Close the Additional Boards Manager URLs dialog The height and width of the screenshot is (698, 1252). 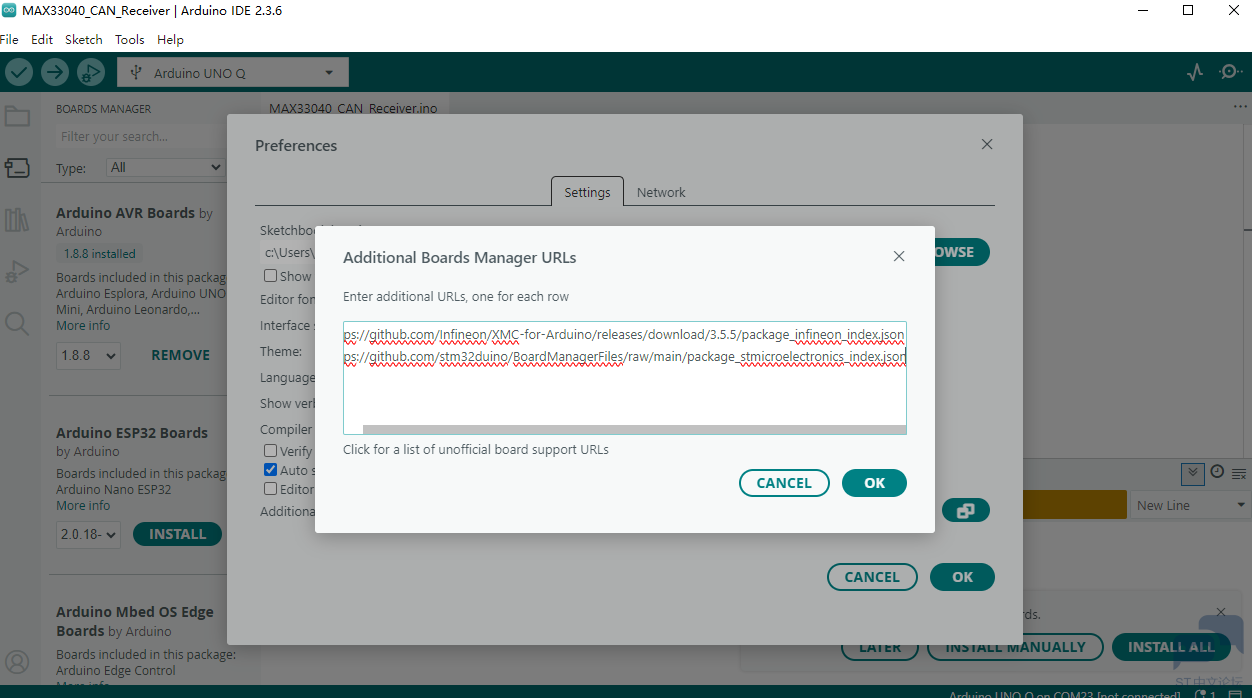pos(899,256)
